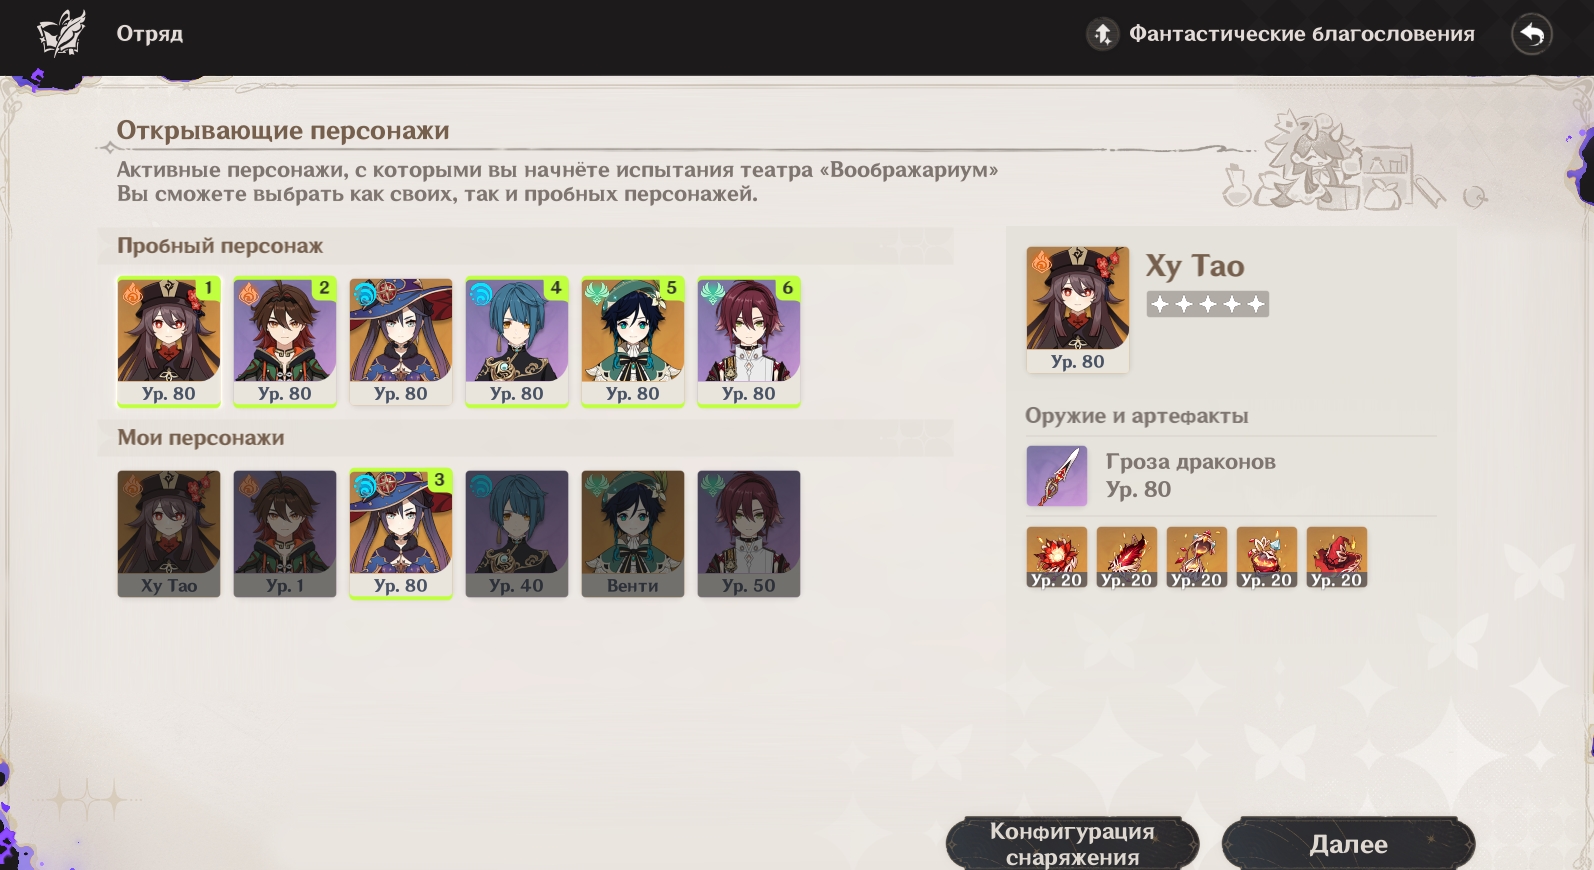Open Конфигурация снаряжения button
The image size is (1594, 870).
[1072, 844]
